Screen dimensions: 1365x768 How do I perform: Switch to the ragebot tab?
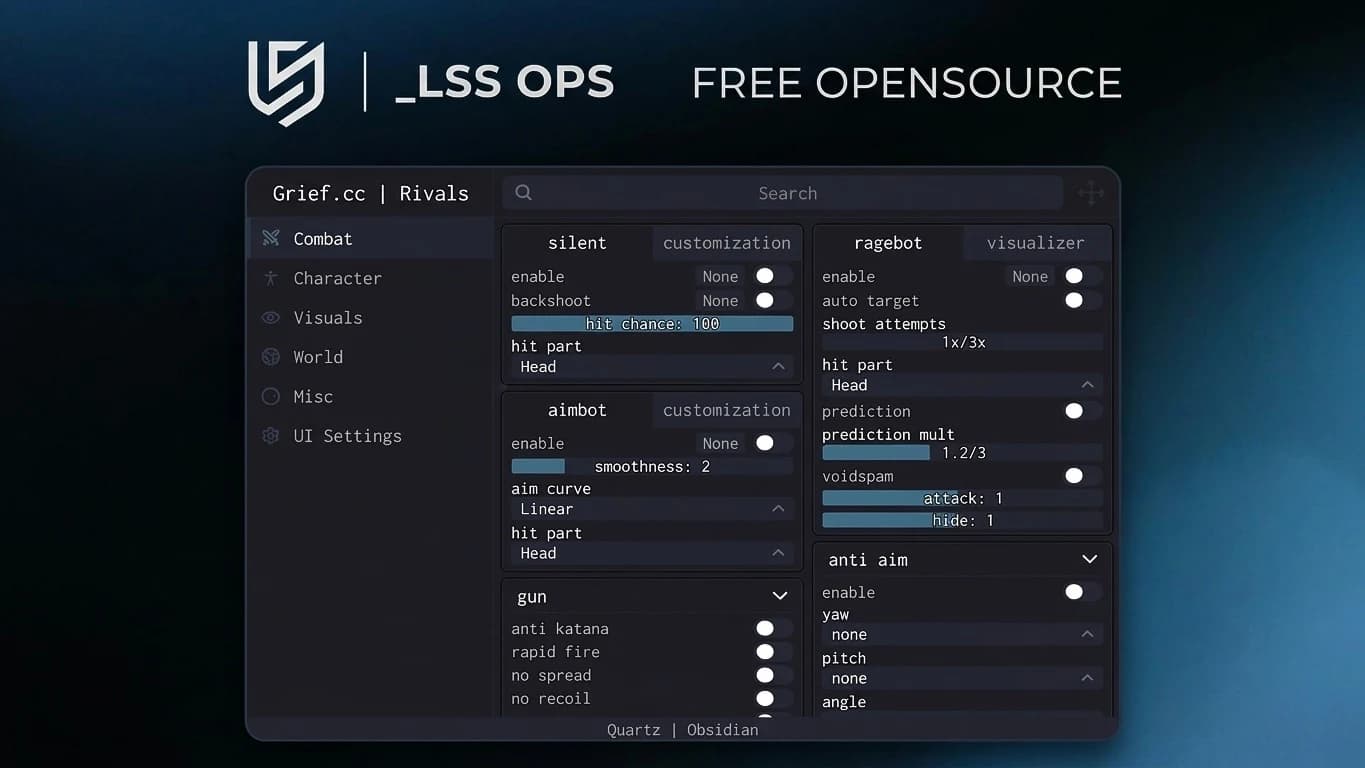pyautogui.click(x=888, y=243)
